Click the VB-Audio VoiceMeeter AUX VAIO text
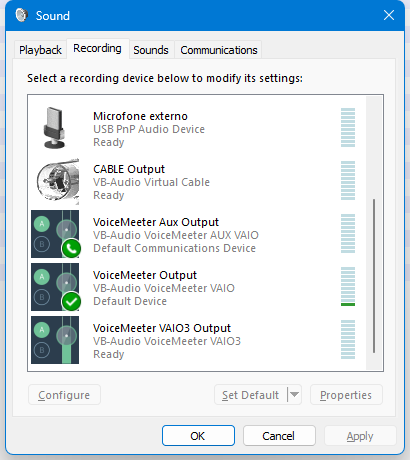Viewport: 410px width, 460px height. coord(176,235)
